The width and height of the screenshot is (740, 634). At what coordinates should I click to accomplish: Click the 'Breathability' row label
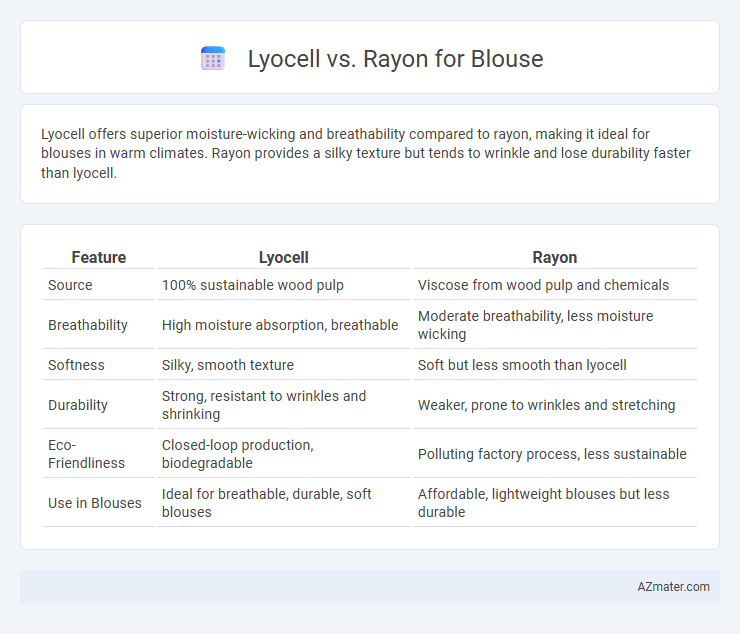click(88, 325)
